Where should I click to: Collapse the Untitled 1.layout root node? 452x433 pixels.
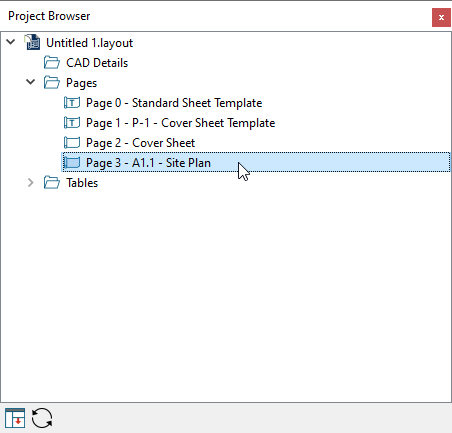pos(11,42)
